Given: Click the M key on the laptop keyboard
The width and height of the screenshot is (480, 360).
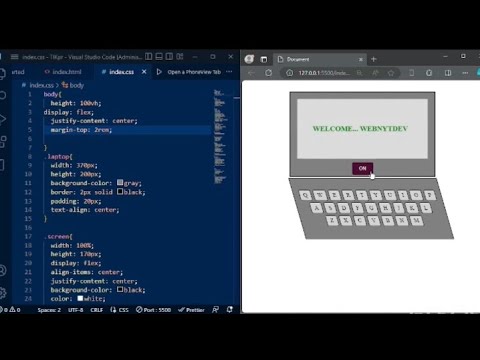Looking at the screenshot, I should click(x=416, y=221).
